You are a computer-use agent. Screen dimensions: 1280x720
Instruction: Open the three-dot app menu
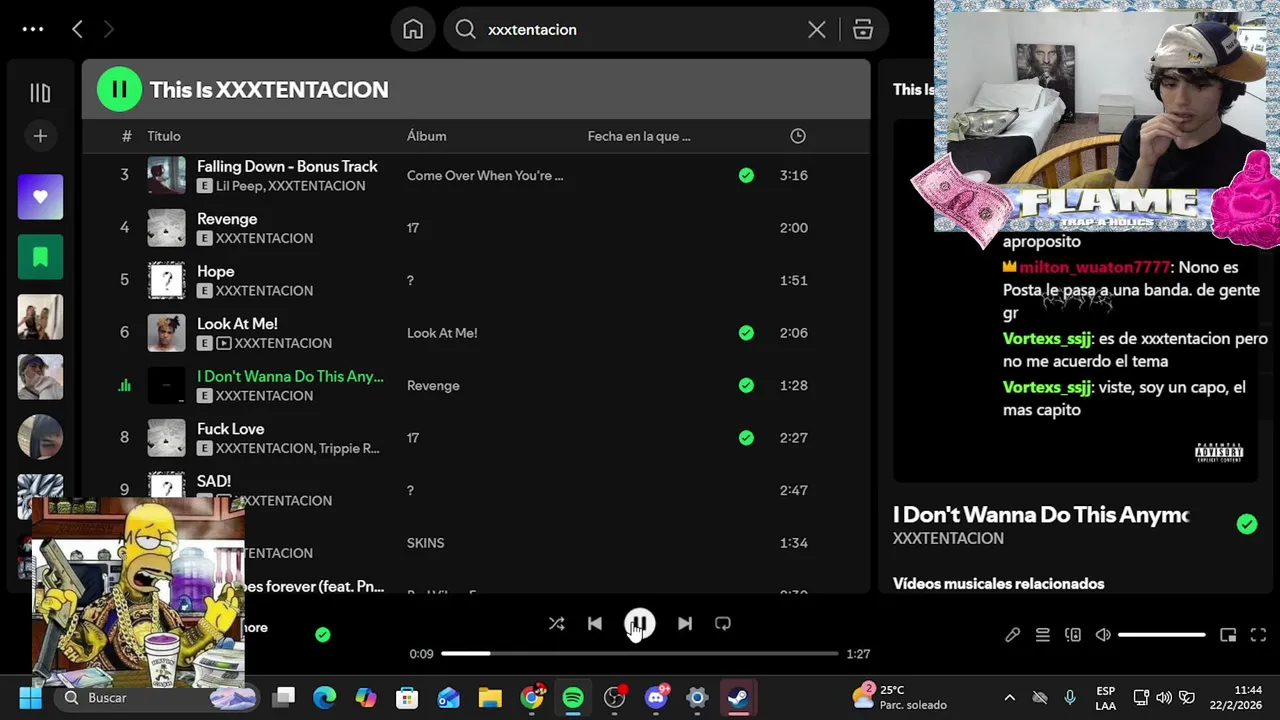[x=33, y=30]
